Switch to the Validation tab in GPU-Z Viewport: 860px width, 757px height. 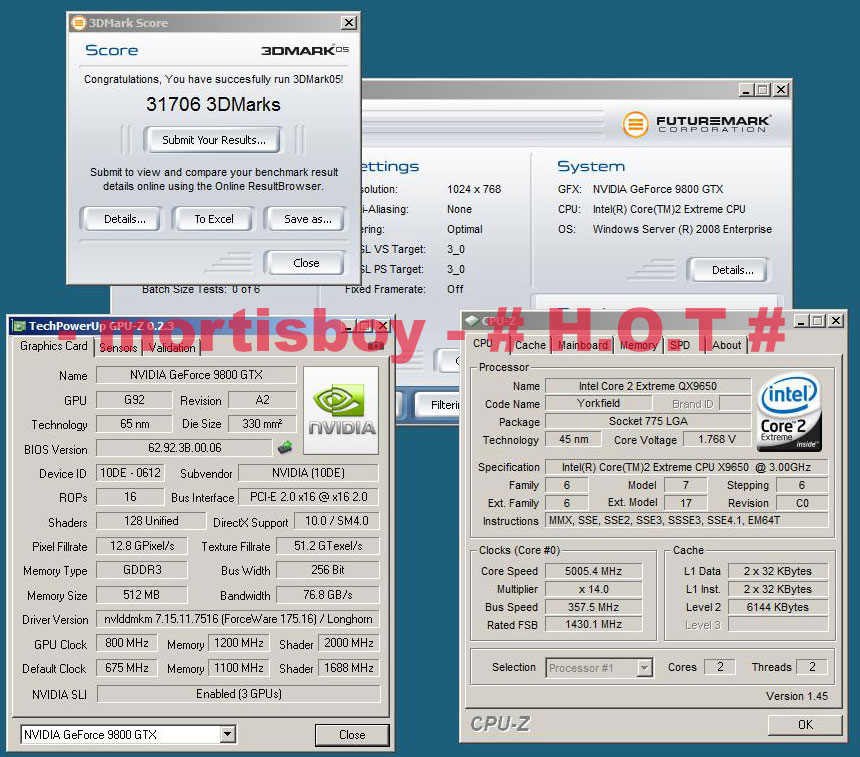coord(172,348)
